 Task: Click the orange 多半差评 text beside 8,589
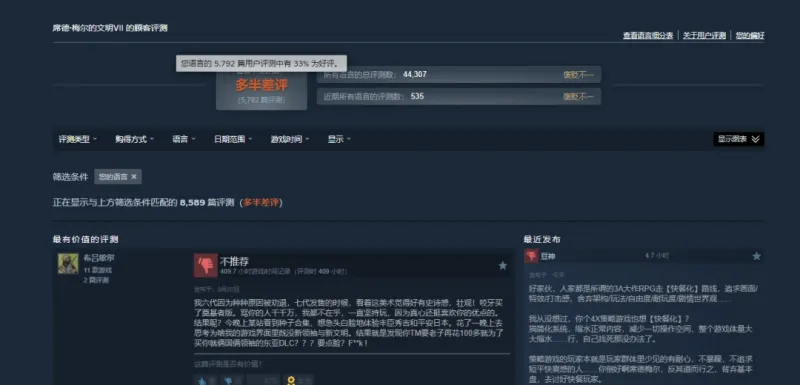(x=261, y=202)
